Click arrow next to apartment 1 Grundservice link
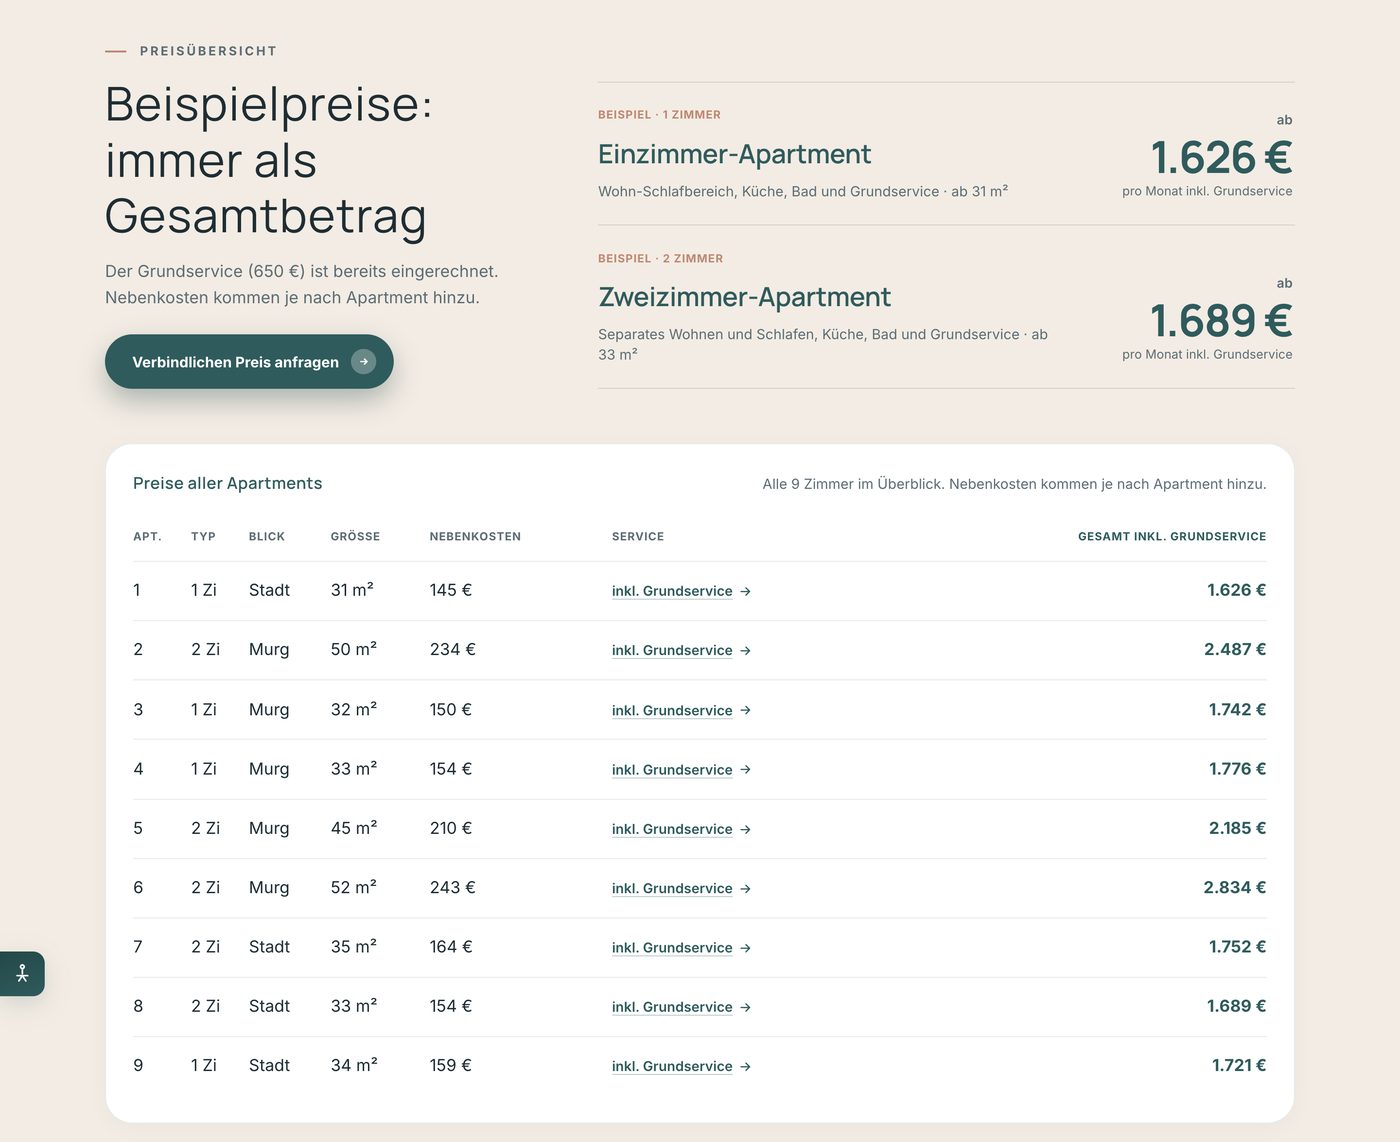 click(x=745, y=592)
